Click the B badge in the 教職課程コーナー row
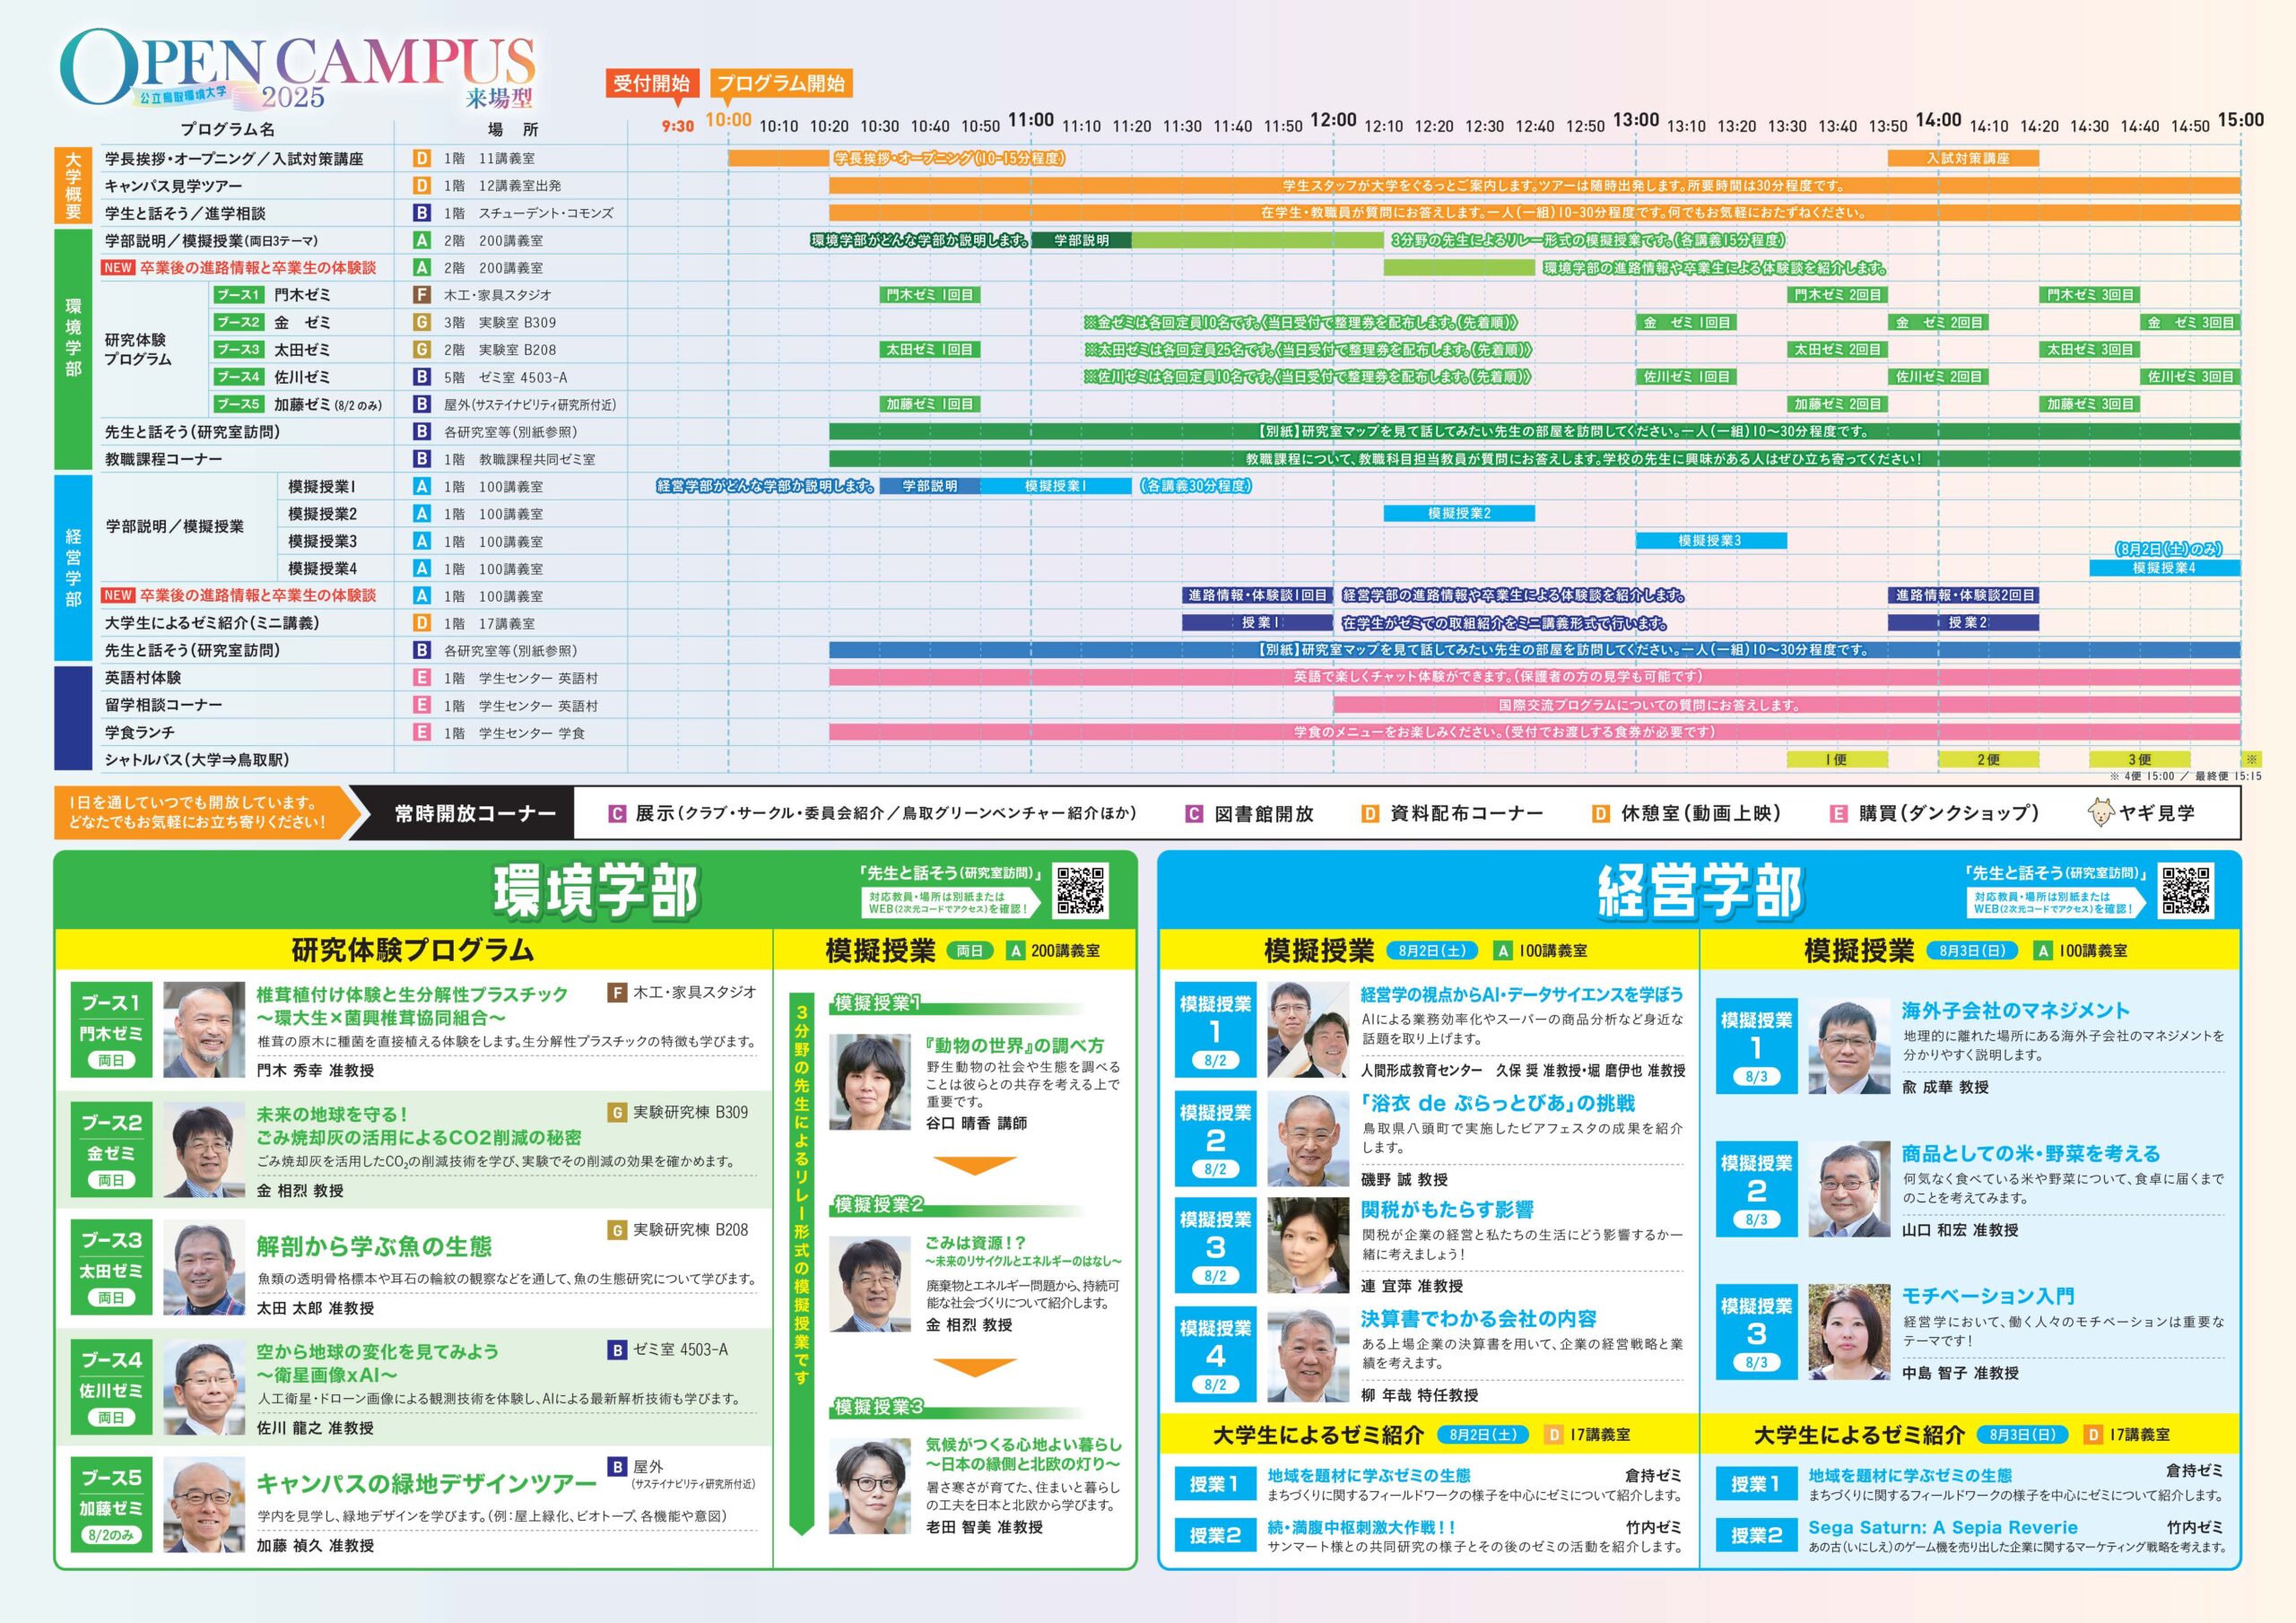 click(422, 459)
